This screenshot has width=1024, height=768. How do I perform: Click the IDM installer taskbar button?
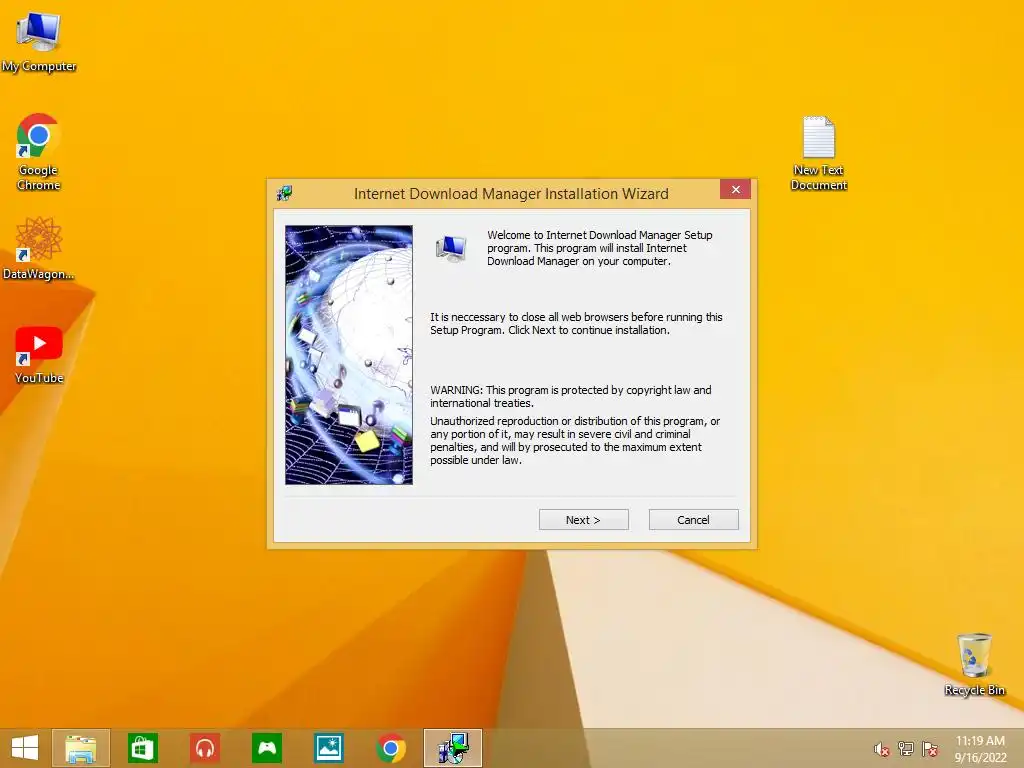pos(453,748)
